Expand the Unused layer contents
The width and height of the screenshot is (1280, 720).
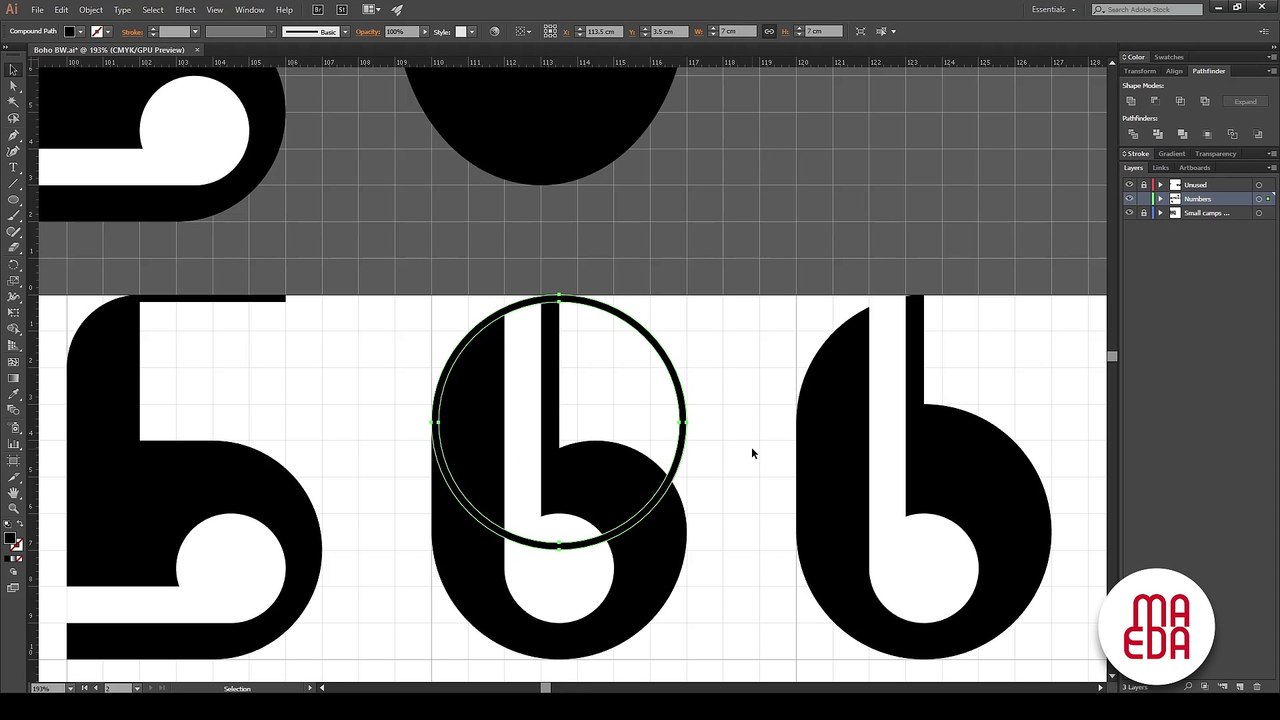tap(1161, 185)
